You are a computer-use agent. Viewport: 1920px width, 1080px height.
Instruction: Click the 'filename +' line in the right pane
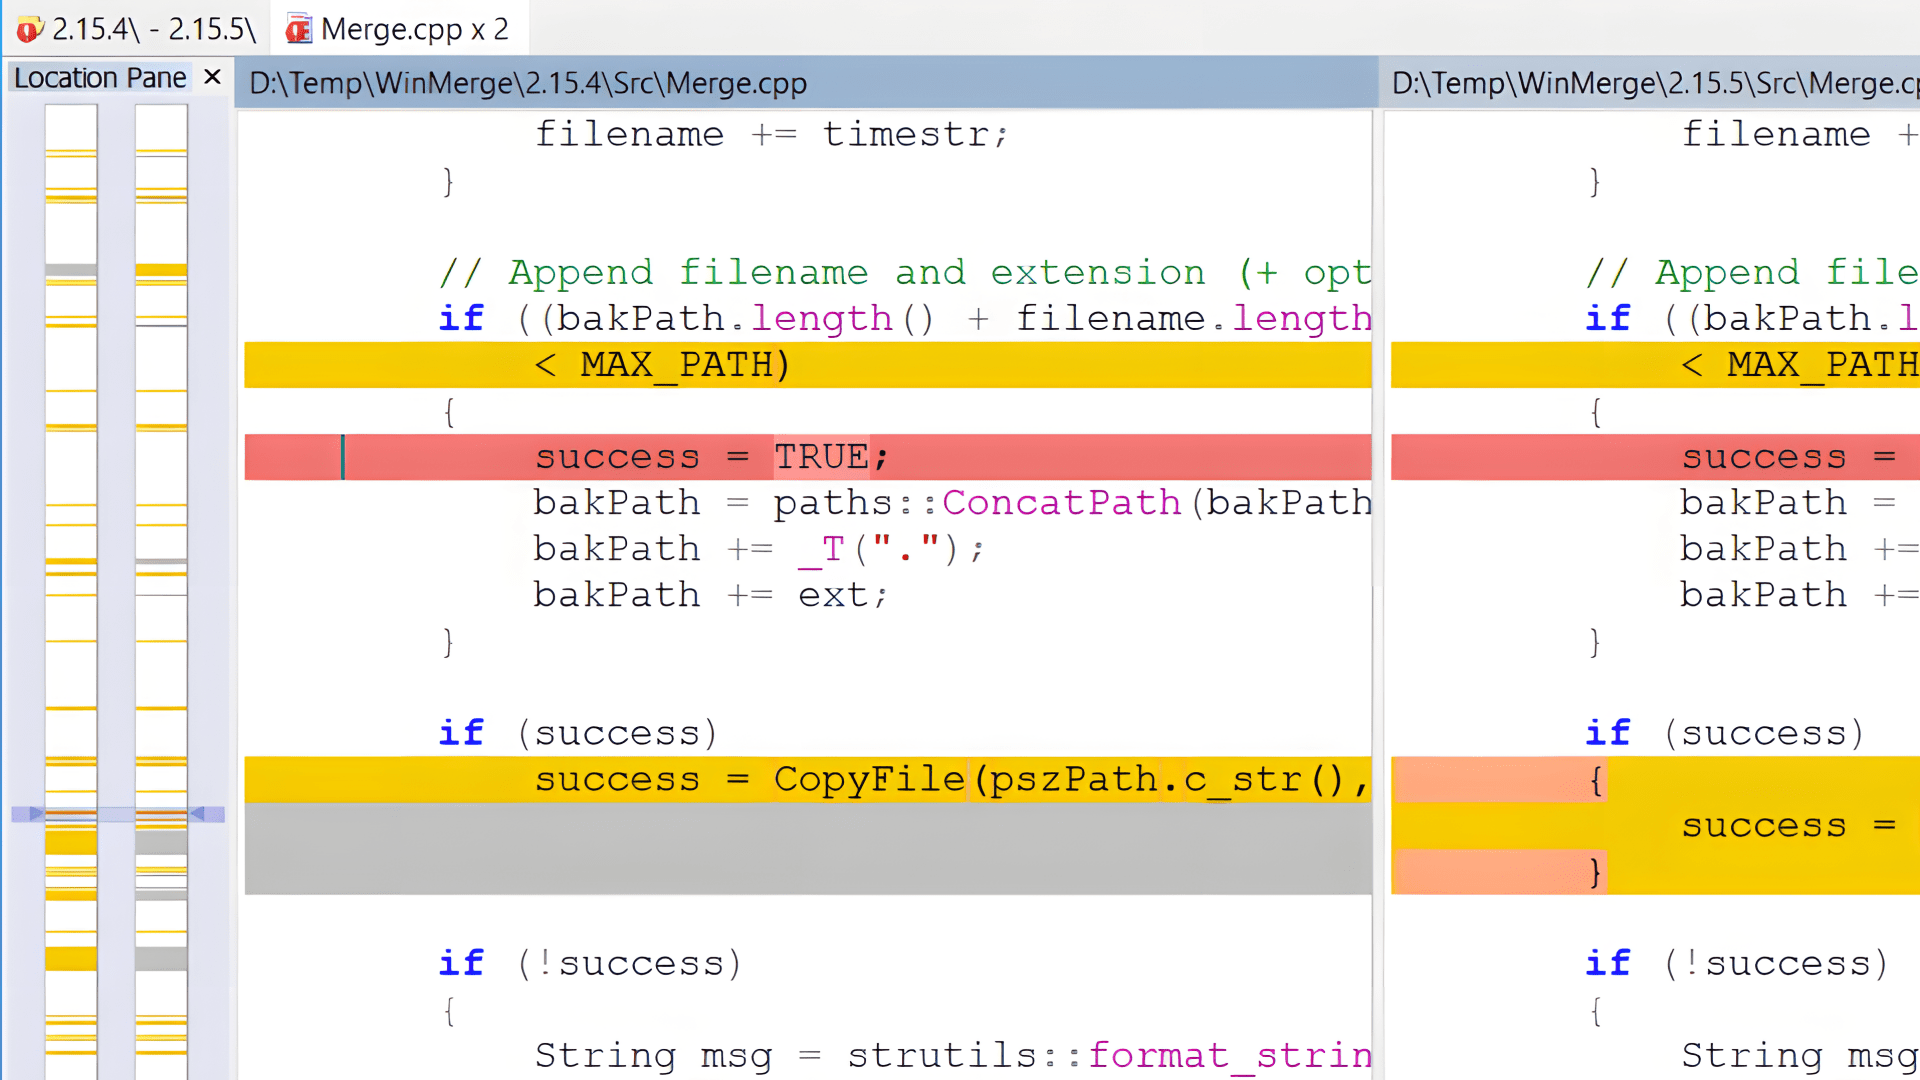click(x=1799, y=134)
